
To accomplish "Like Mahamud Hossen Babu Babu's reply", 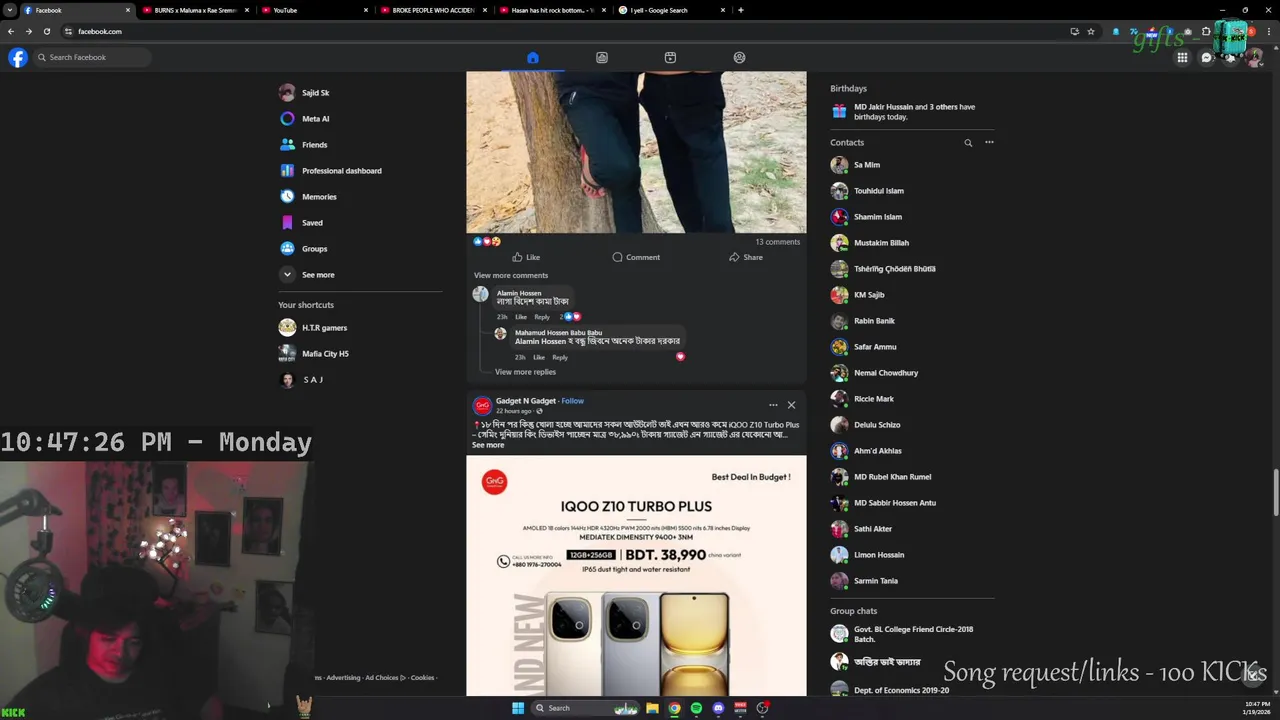I will 538,357.
